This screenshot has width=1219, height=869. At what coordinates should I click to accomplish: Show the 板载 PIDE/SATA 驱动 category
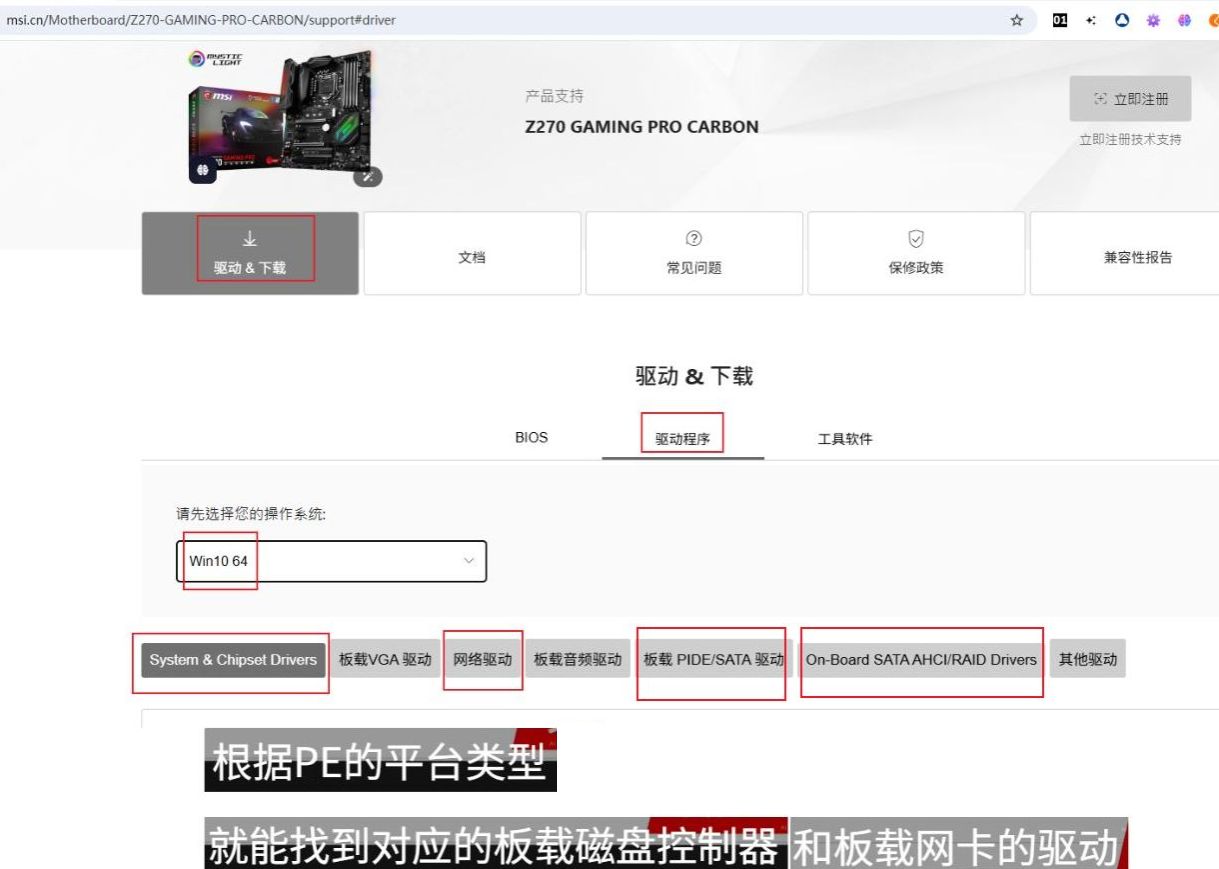pos(714,660)
